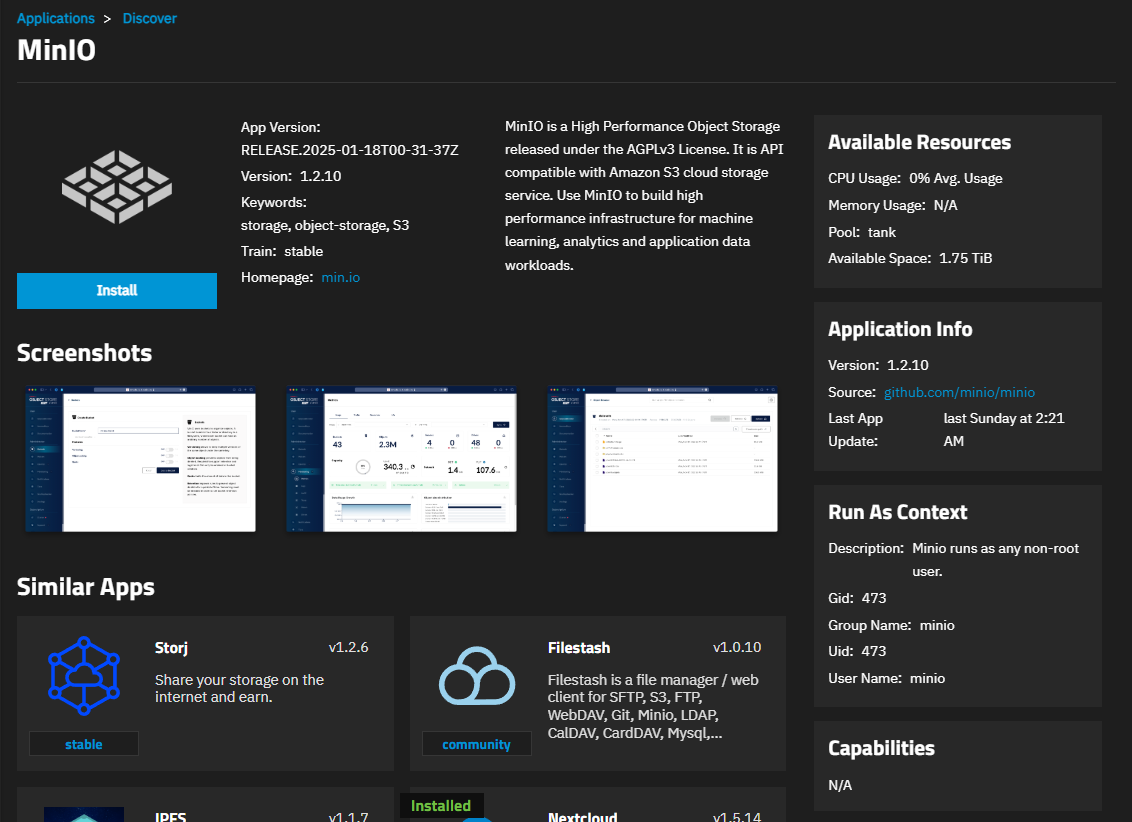
Task: Click the Available Resources heading
Action: pyautogui.click(x=919, y=142)
